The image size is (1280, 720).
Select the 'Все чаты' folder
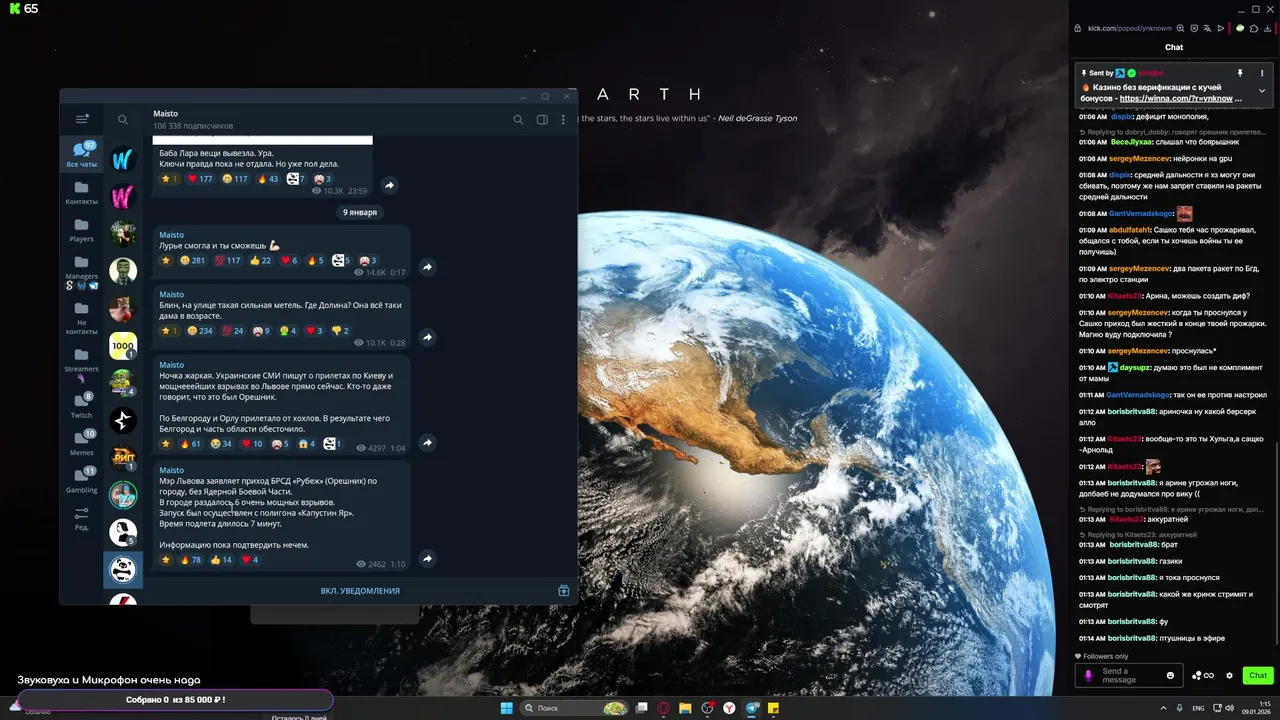[82, 155]
